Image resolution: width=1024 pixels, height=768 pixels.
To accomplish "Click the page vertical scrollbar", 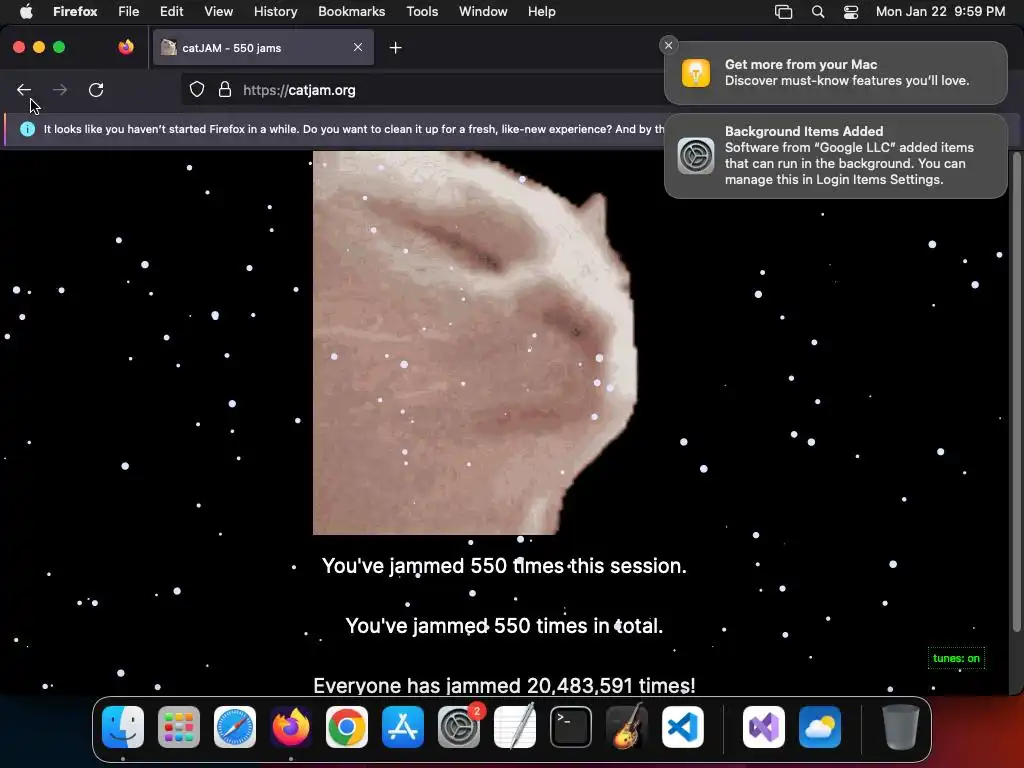I will pos(1016,392).
